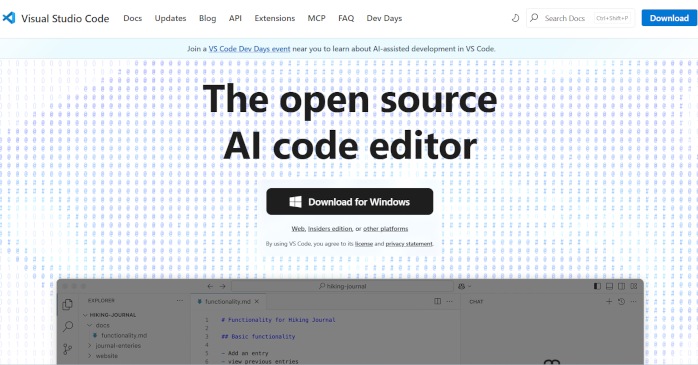This screenshot has height=365, width=698.
Task: Open Extensions in top navigation
Action: (x=275, y=18)
